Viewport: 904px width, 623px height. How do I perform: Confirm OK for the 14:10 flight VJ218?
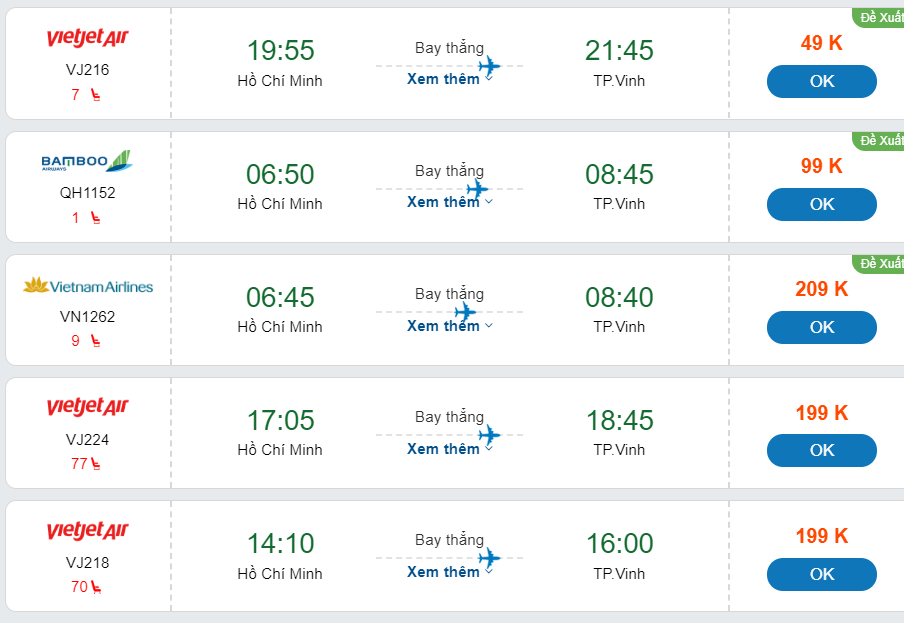(x=821, y=574)
